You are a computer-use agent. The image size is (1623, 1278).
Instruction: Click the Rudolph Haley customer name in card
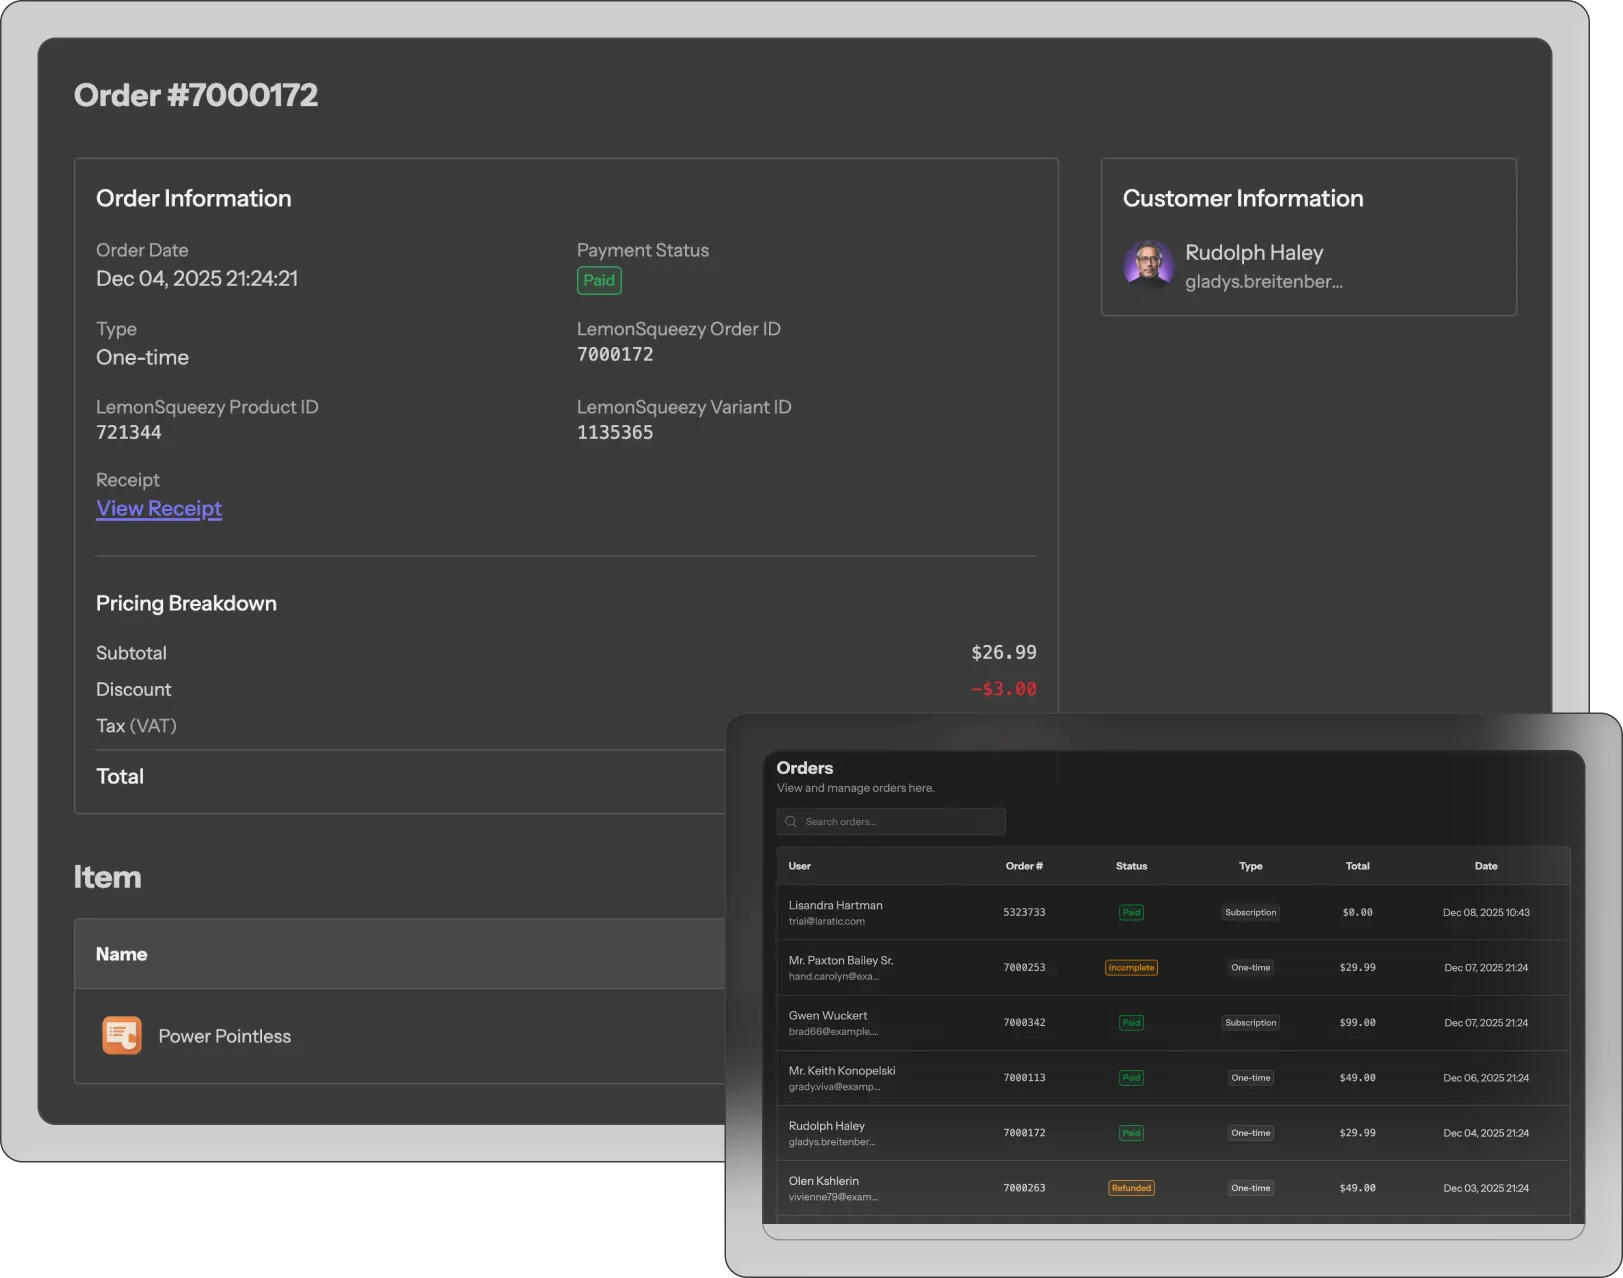1254,253
